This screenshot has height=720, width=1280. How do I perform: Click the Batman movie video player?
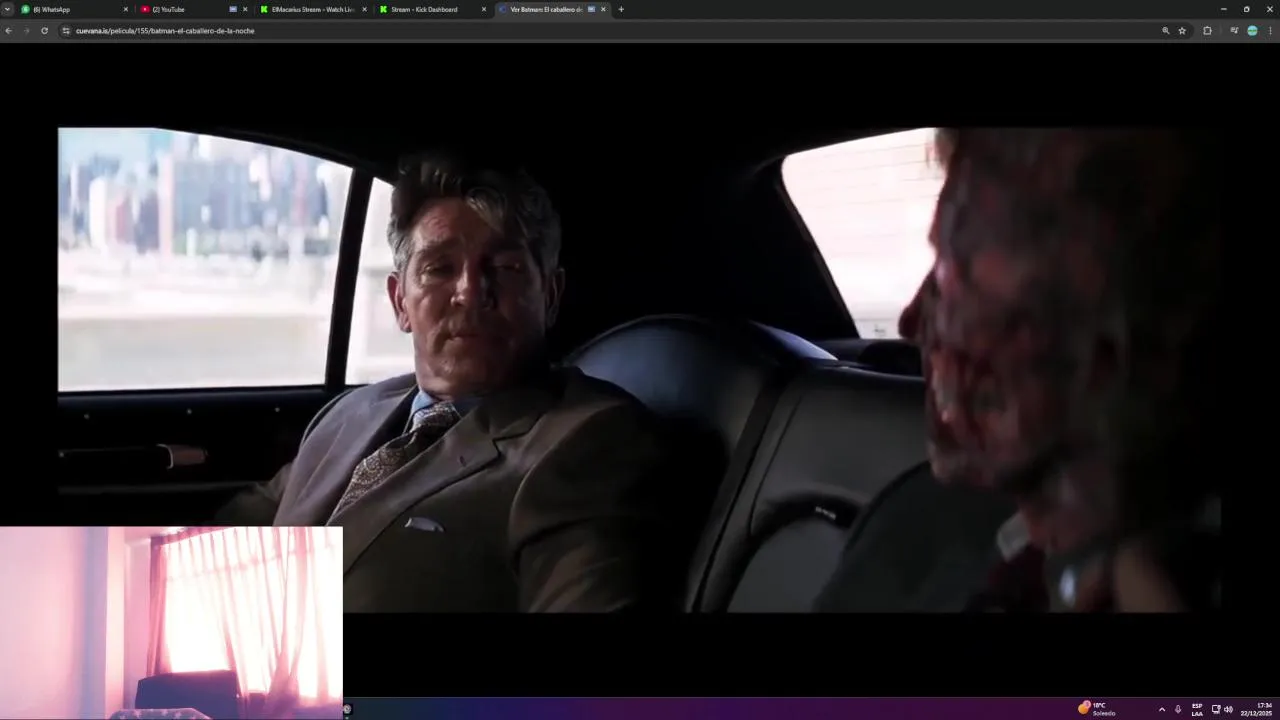[640, 369]
